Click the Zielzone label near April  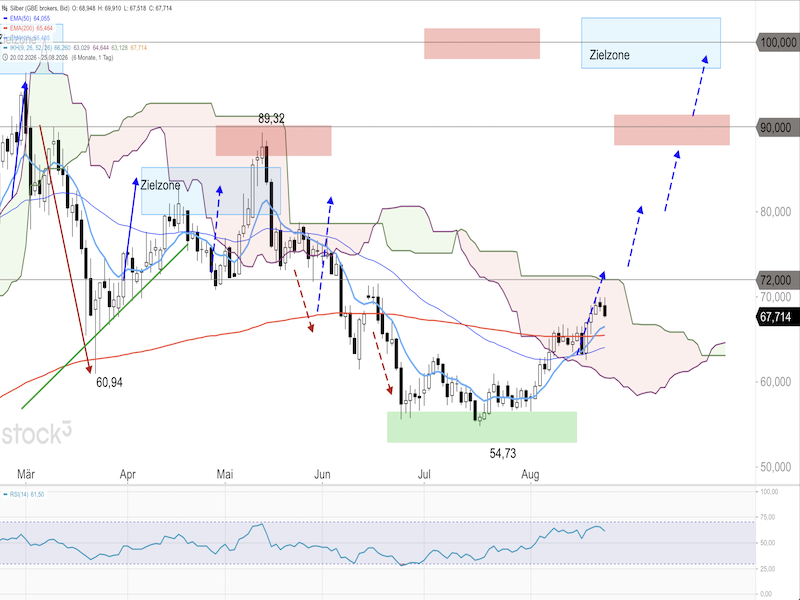[160, 185]
